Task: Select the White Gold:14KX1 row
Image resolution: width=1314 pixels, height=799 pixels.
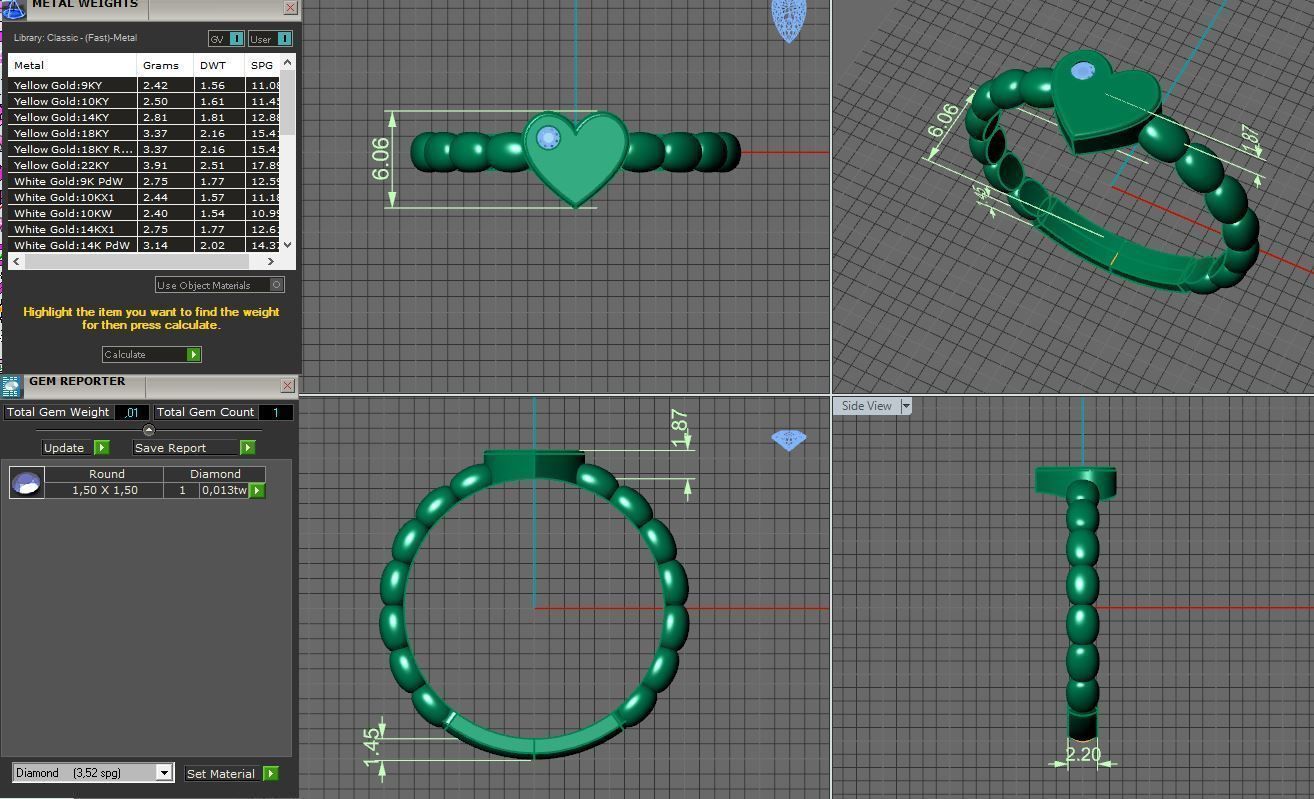Action: (144, 229)
